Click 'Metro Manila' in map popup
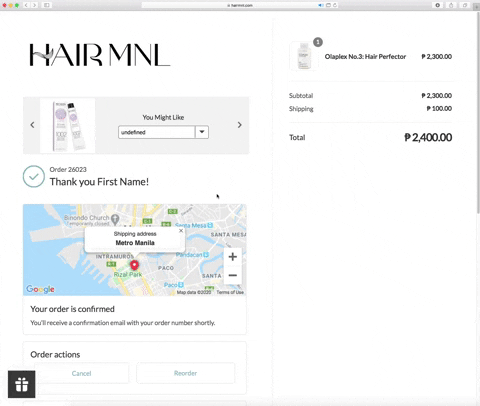 pos(135,243)
